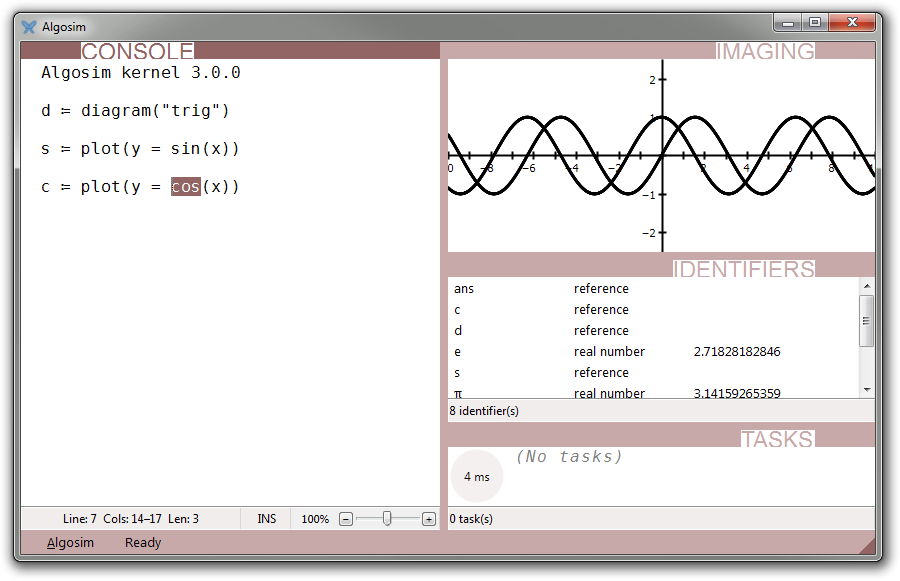This screenshot has width=900, height=581.
Task: Click the console zoom slider handle
Action: pos(387,518)
